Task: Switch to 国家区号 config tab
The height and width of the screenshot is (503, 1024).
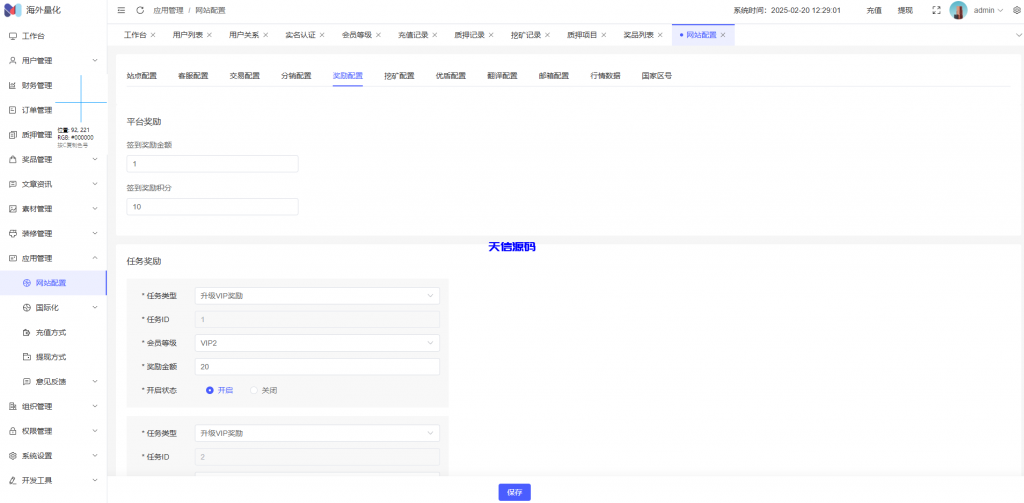Action: (657, 76)
